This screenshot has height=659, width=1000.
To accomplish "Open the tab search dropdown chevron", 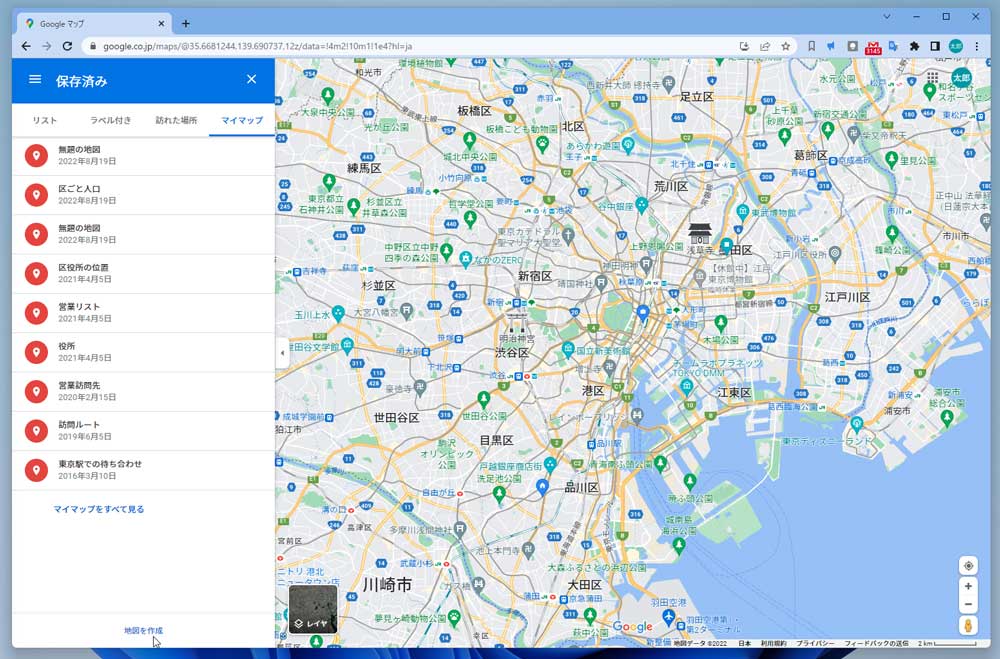I will [x=886, y=17].
